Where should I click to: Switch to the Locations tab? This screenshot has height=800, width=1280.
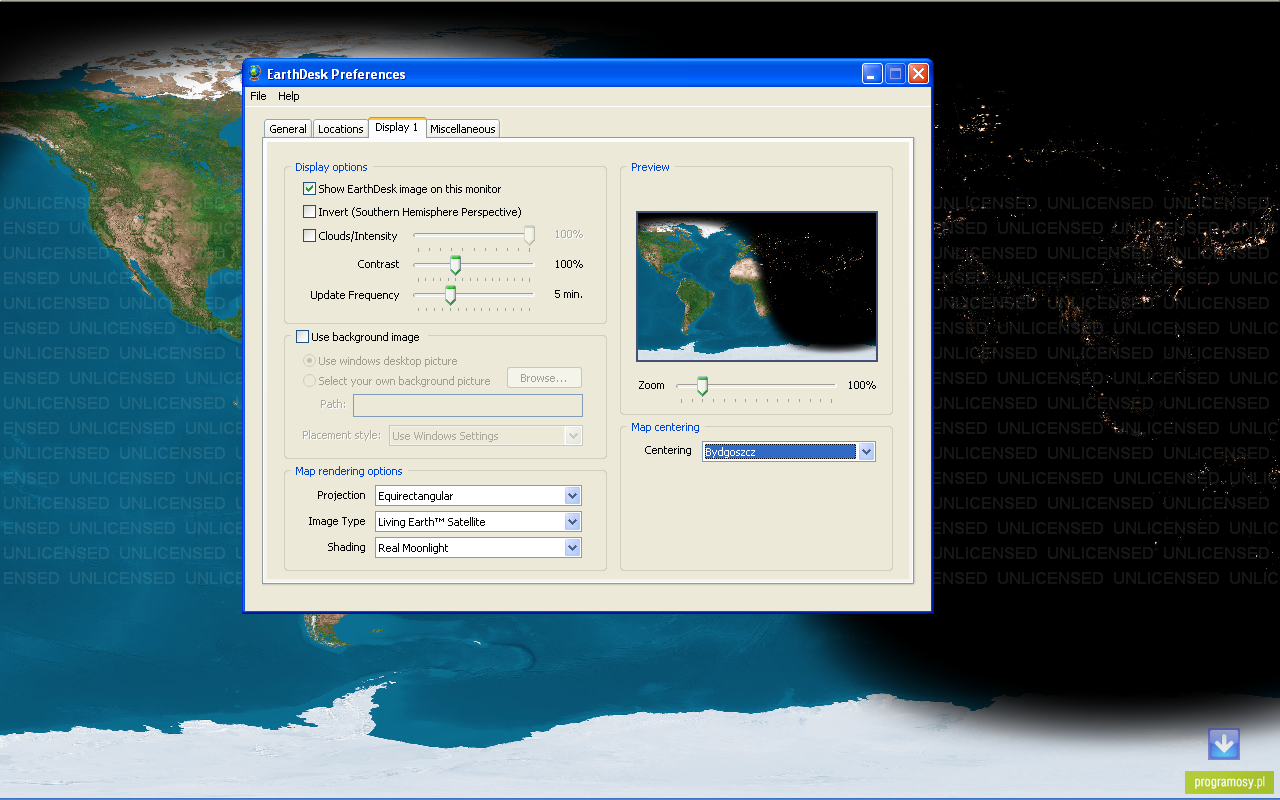[x=340, y=129]
